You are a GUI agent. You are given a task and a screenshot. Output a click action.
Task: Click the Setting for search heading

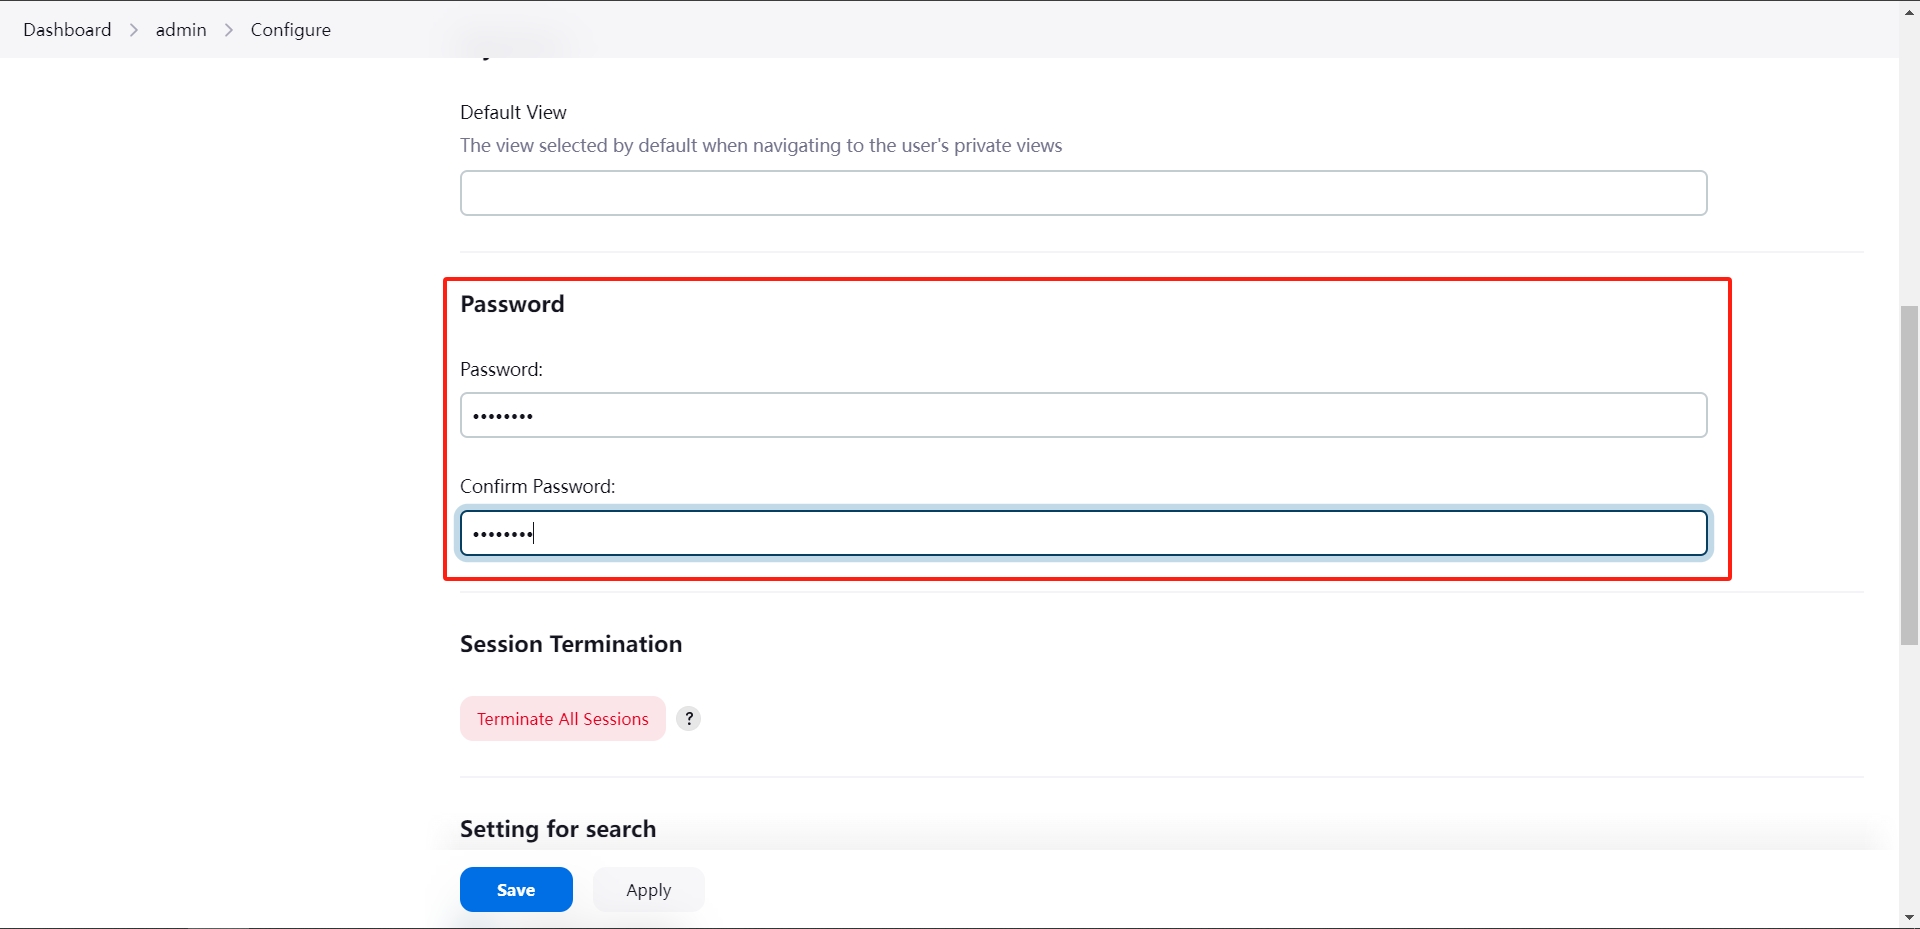point(558,829)
